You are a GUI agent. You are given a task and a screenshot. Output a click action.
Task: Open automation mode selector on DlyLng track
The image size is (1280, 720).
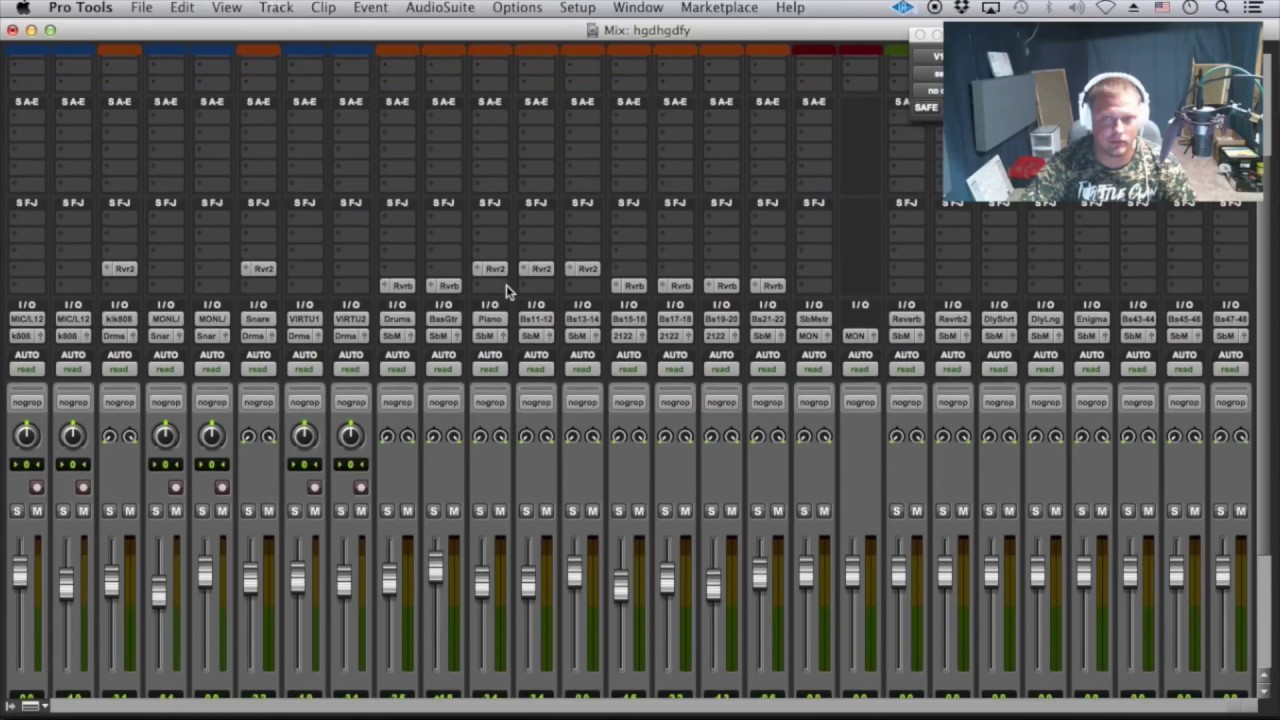(1045, 369)
